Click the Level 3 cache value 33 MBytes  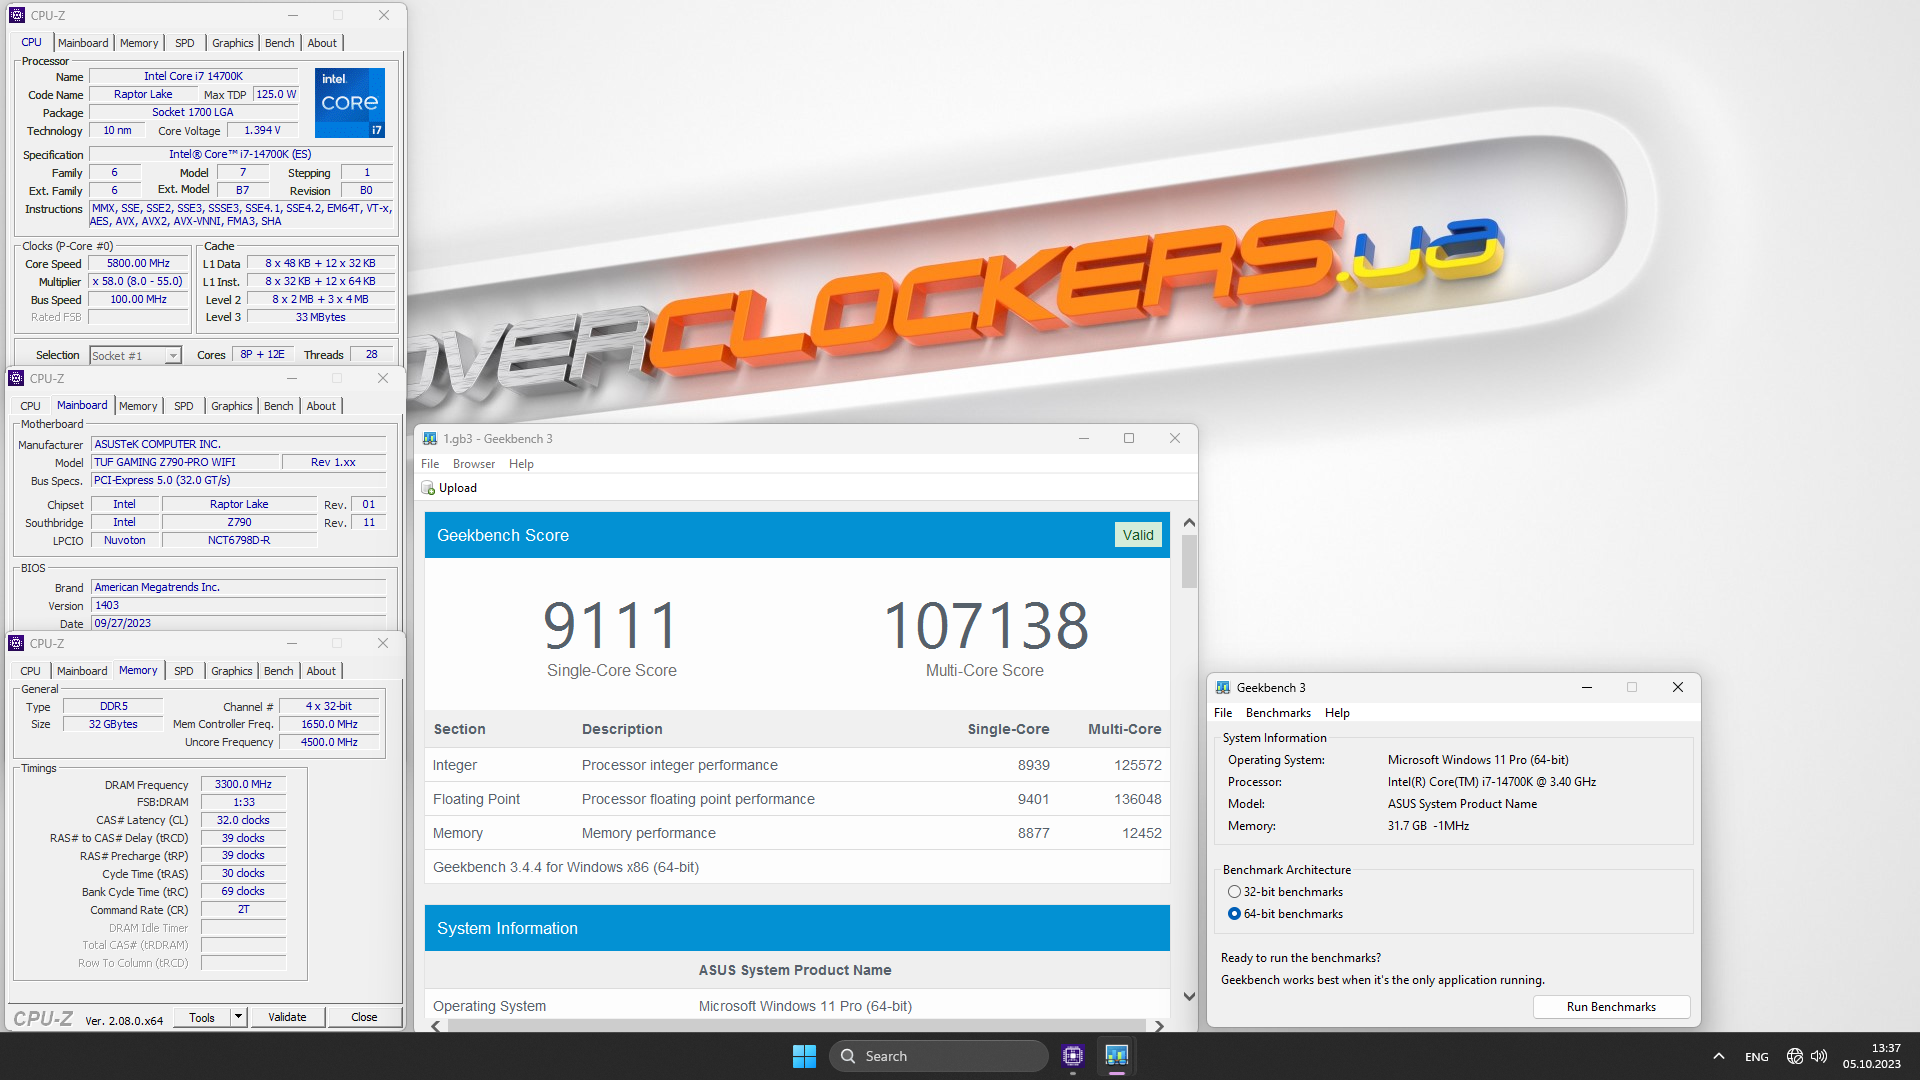tap(320, 317)
